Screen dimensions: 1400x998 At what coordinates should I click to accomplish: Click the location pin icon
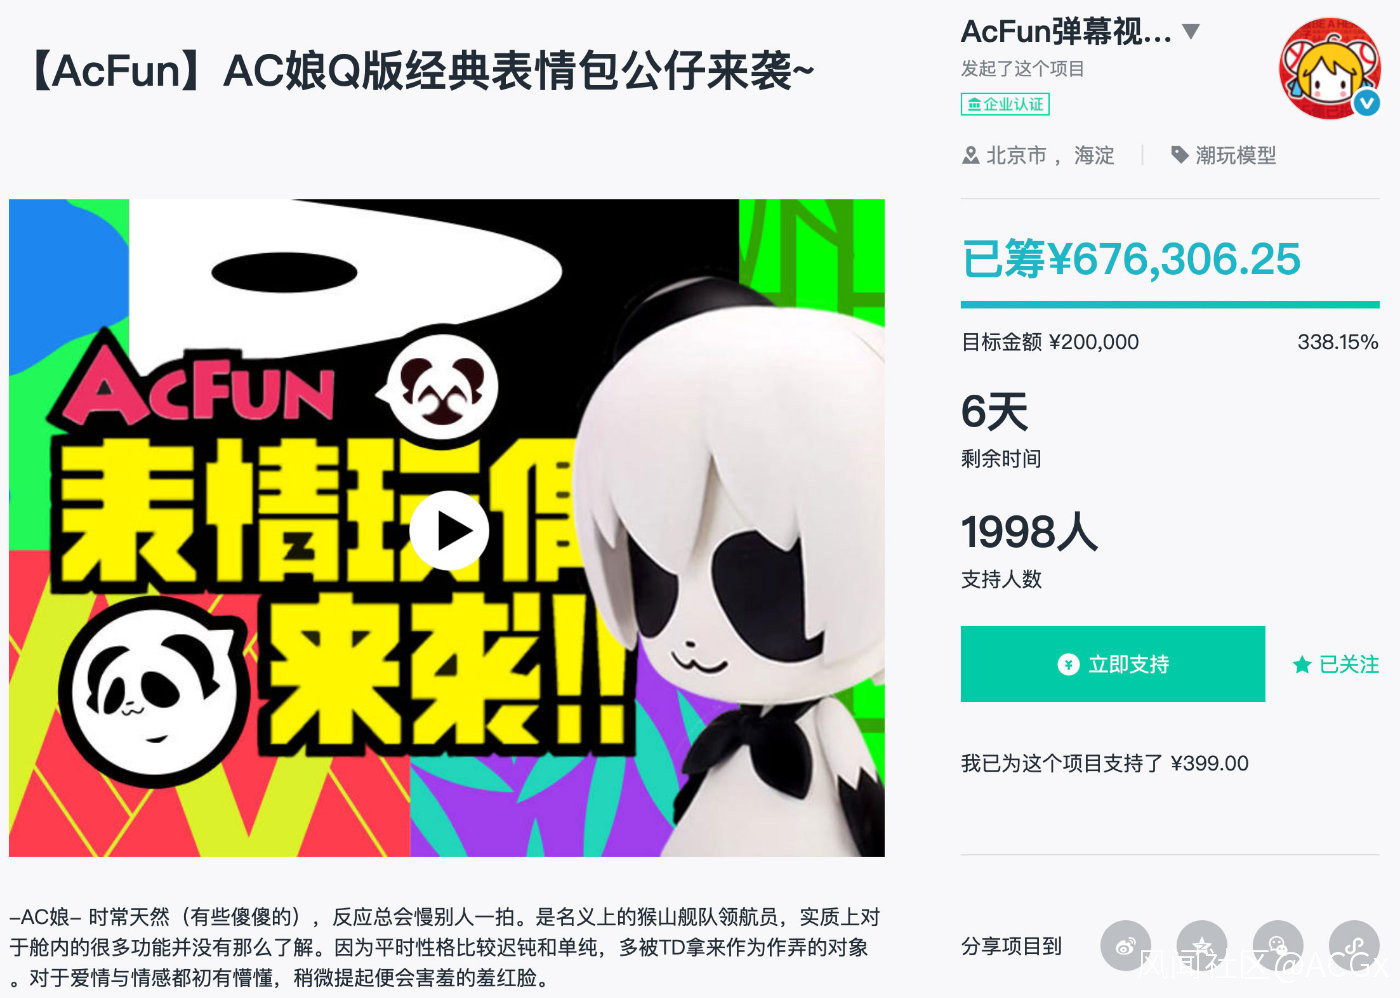[x=970, y=155]
